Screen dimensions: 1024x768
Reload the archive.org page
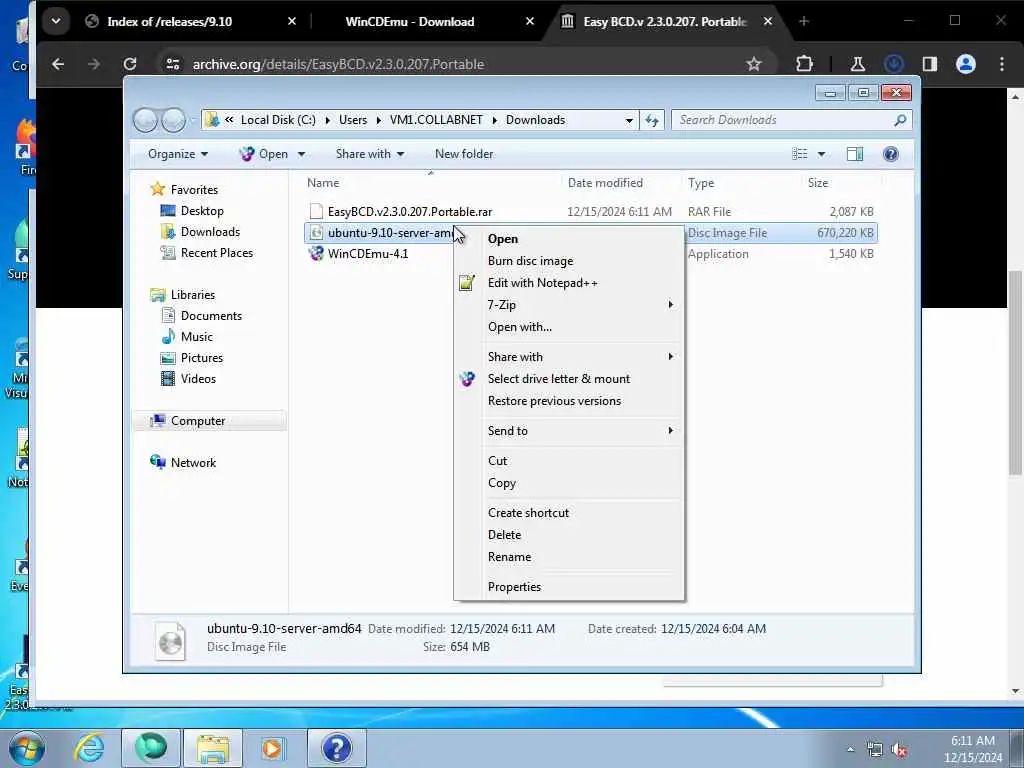click(130, 64)
